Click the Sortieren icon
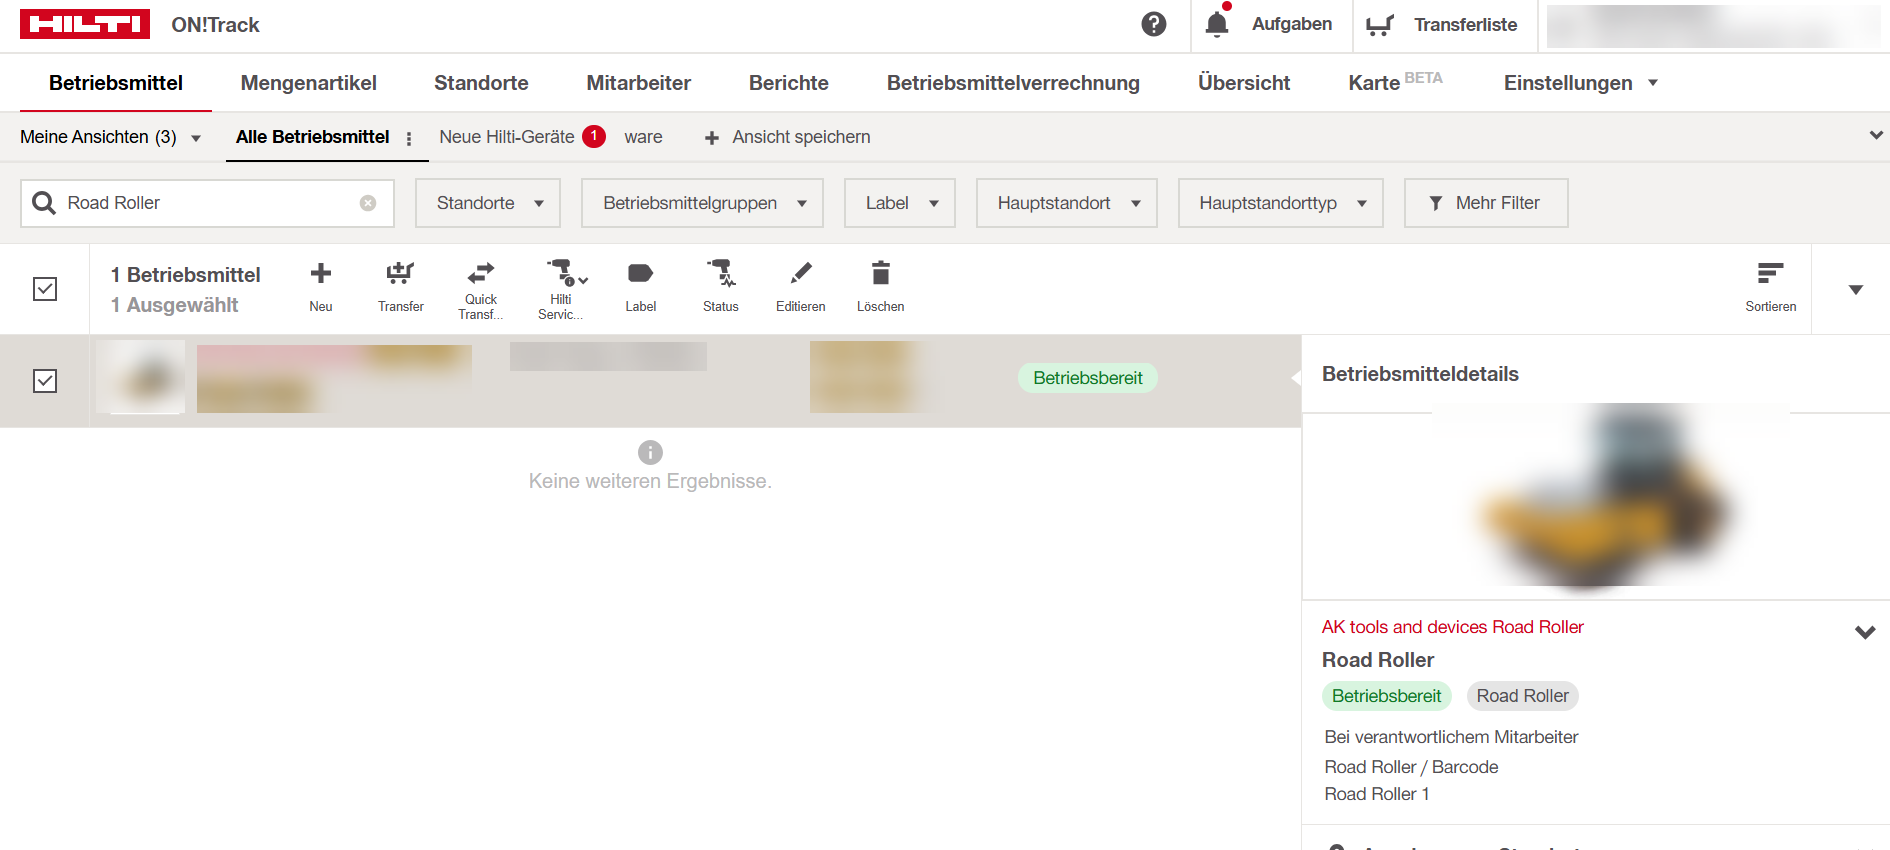 (1771, 273)
